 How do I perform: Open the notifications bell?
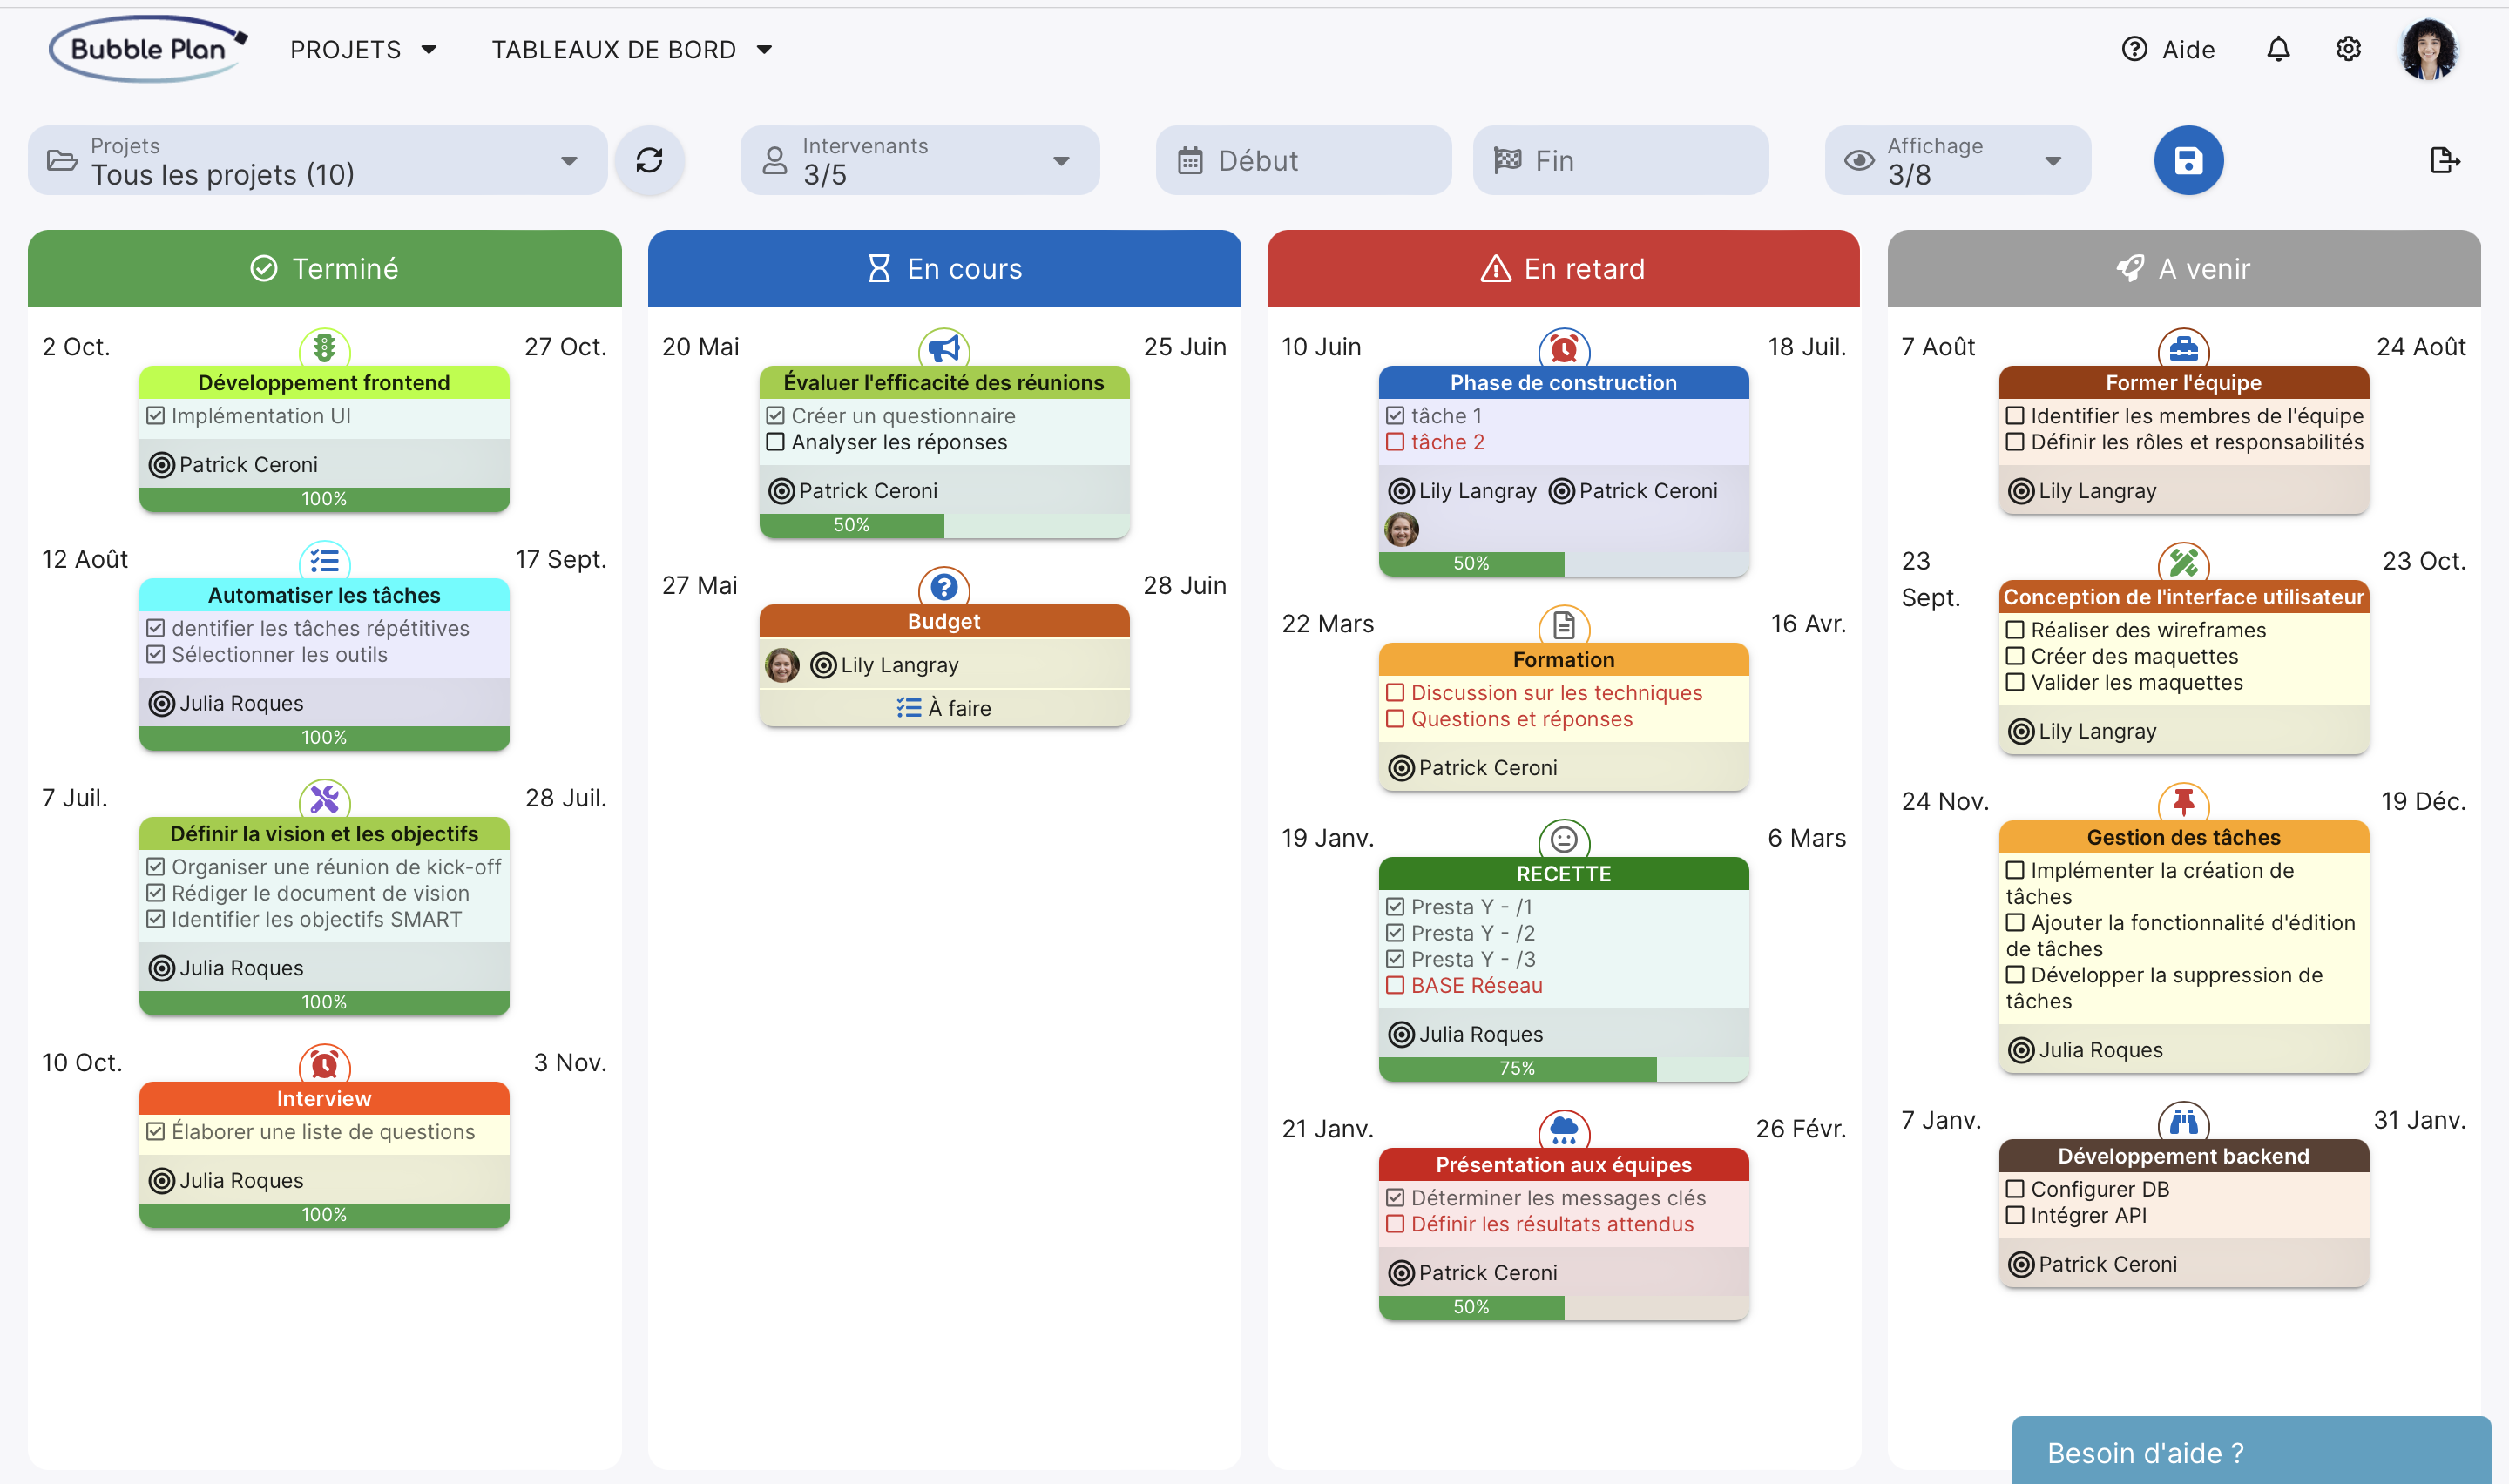coord(2277,49)
